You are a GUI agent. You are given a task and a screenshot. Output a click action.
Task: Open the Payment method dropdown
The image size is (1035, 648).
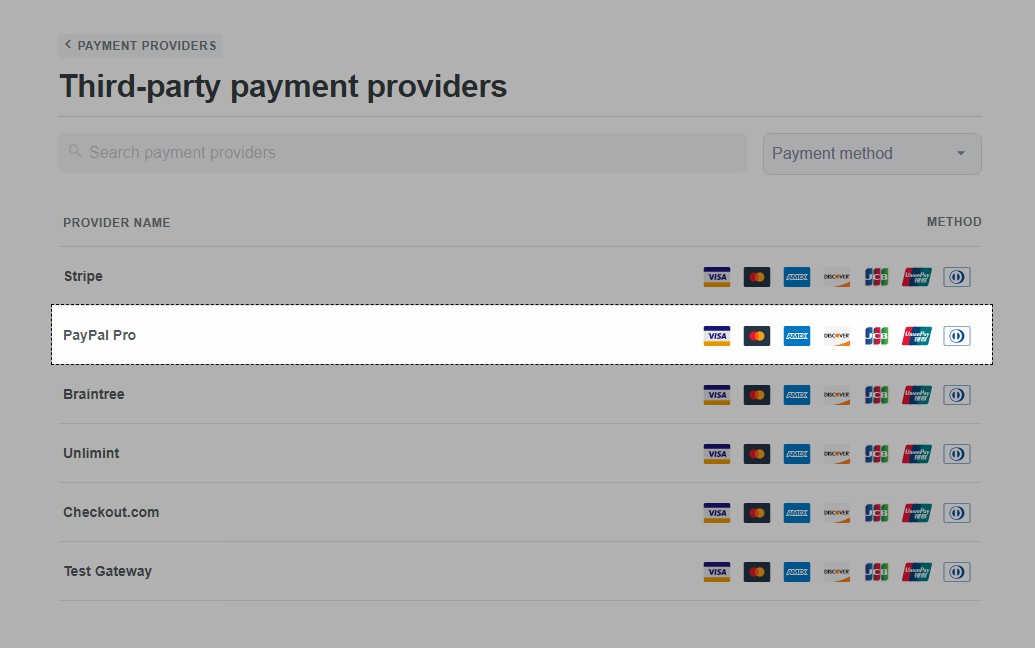pyautogui.click(x=871, y=153)
